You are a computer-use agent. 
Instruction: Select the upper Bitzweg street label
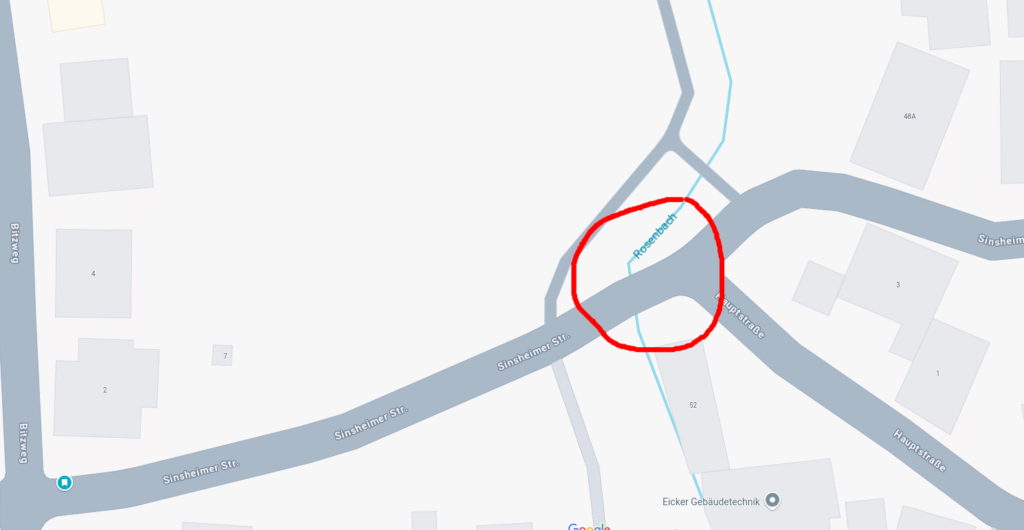pos(14,243)
